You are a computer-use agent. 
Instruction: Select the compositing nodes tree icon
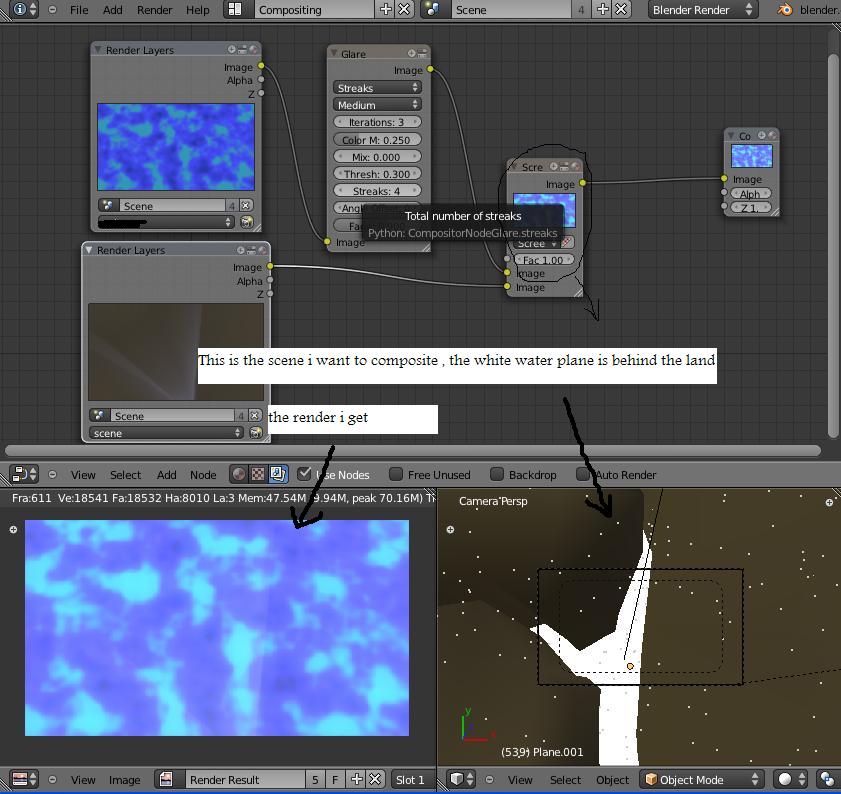coord(278,474)
